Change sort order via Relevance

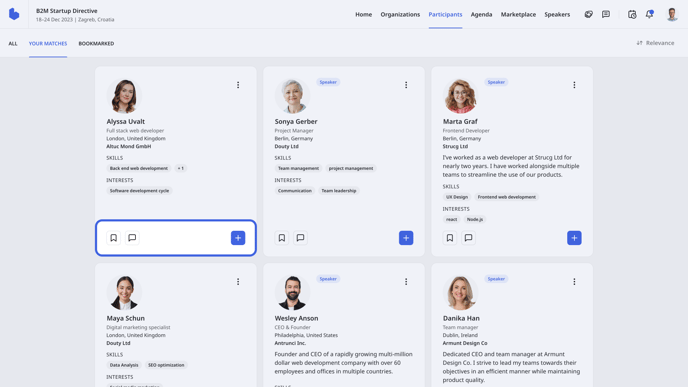(x=655, y=43)
